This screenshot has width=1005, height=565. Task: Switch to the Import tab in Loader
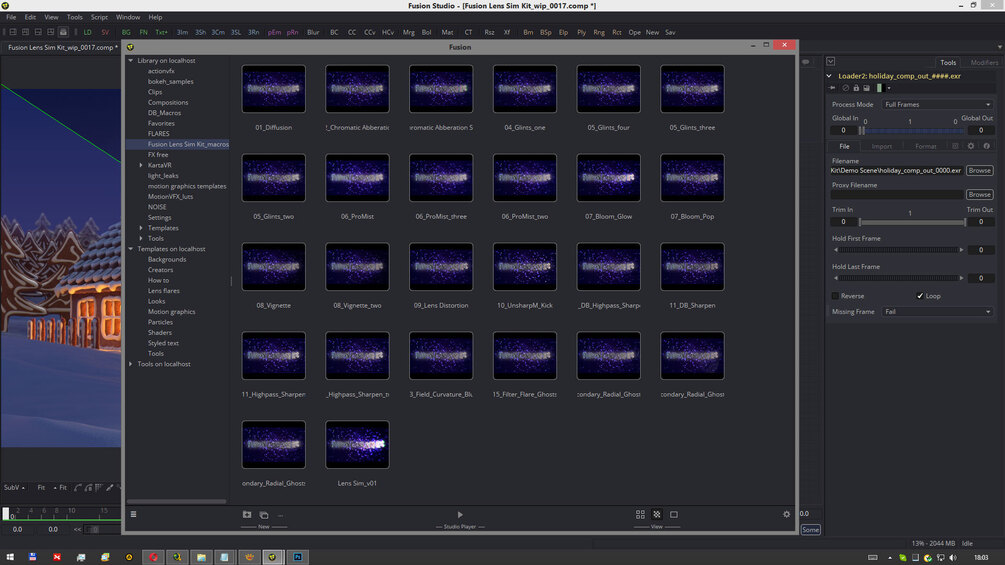click(881, 147)
